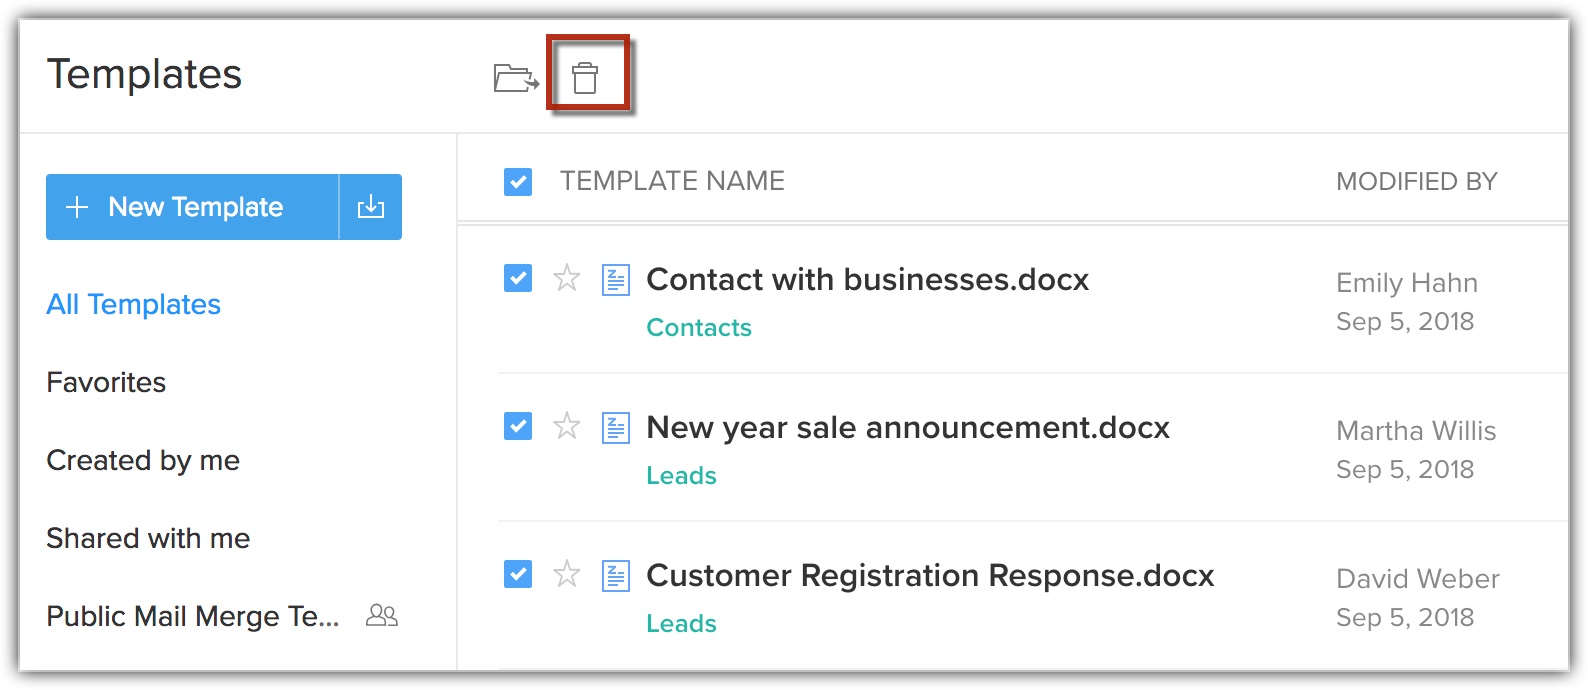This screenshot has height=690, width=1588.
Task: Uncheck the select all templates checkbox
Action: pyautogui.click(x=518, y=182)
